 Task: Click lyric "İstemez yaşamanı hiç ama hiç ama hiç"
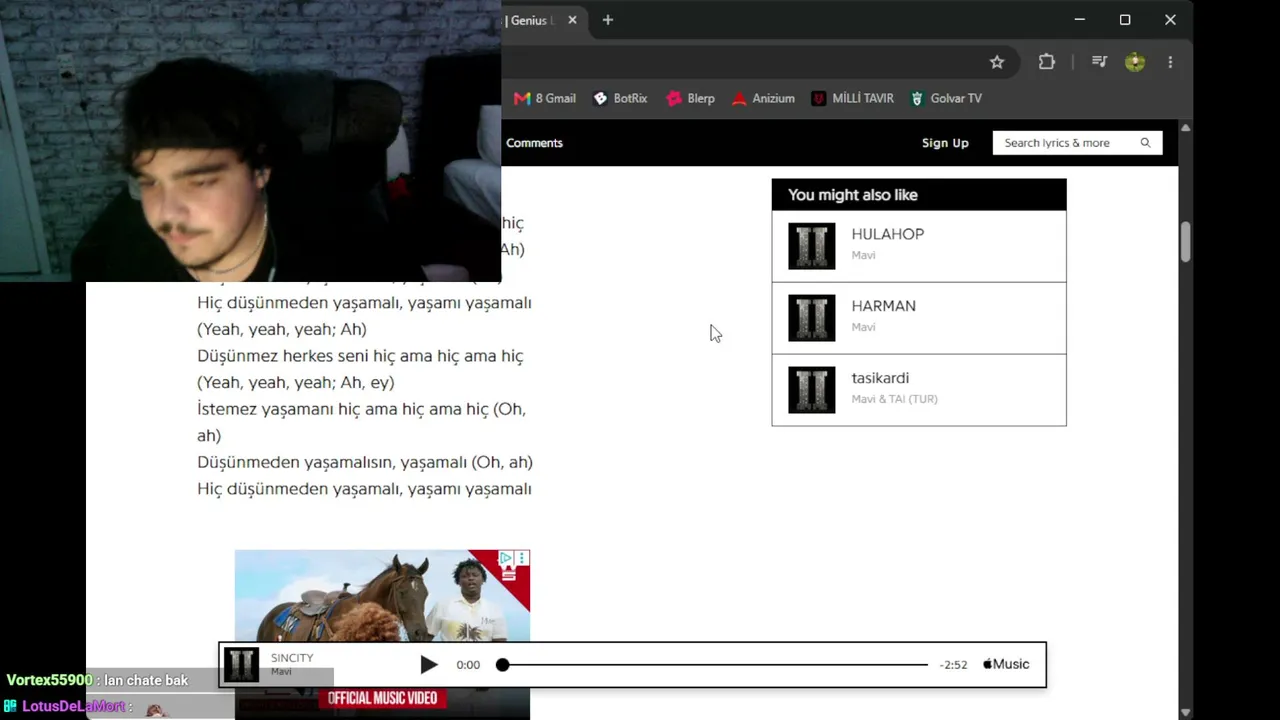(343, 409)
